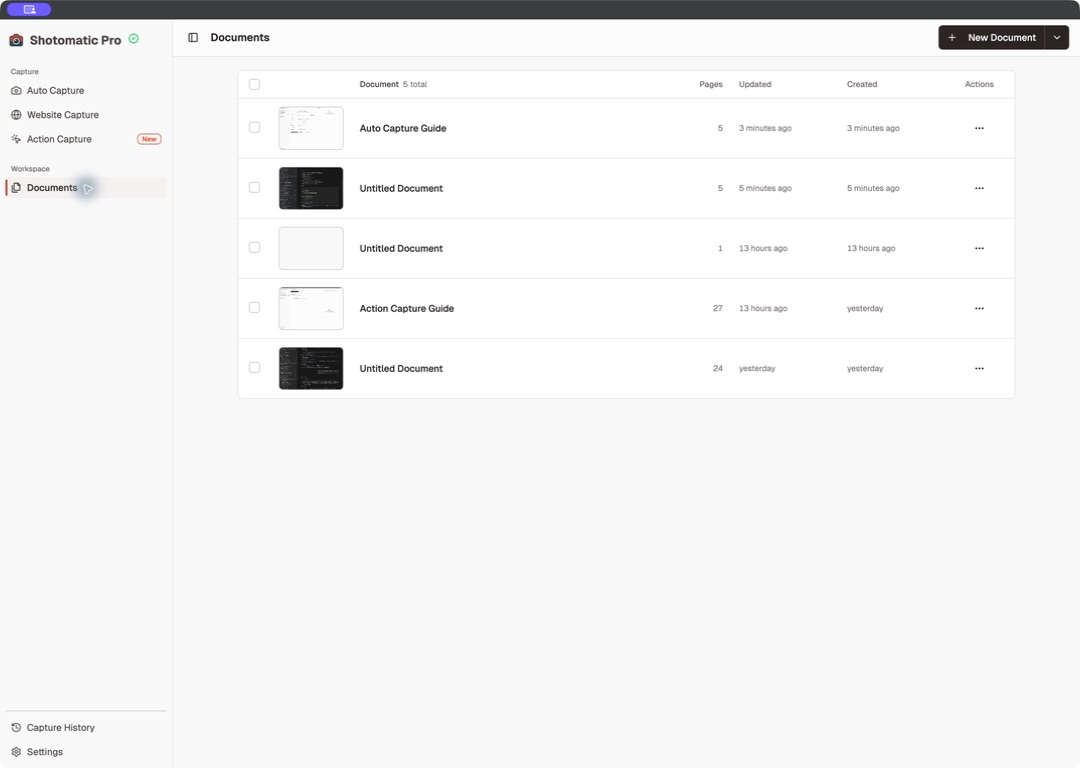The width and height of the screenshot is (1080, 768).
Task: Click the Shotomatic Pro camera logo icon
Action: pos(16,40)
